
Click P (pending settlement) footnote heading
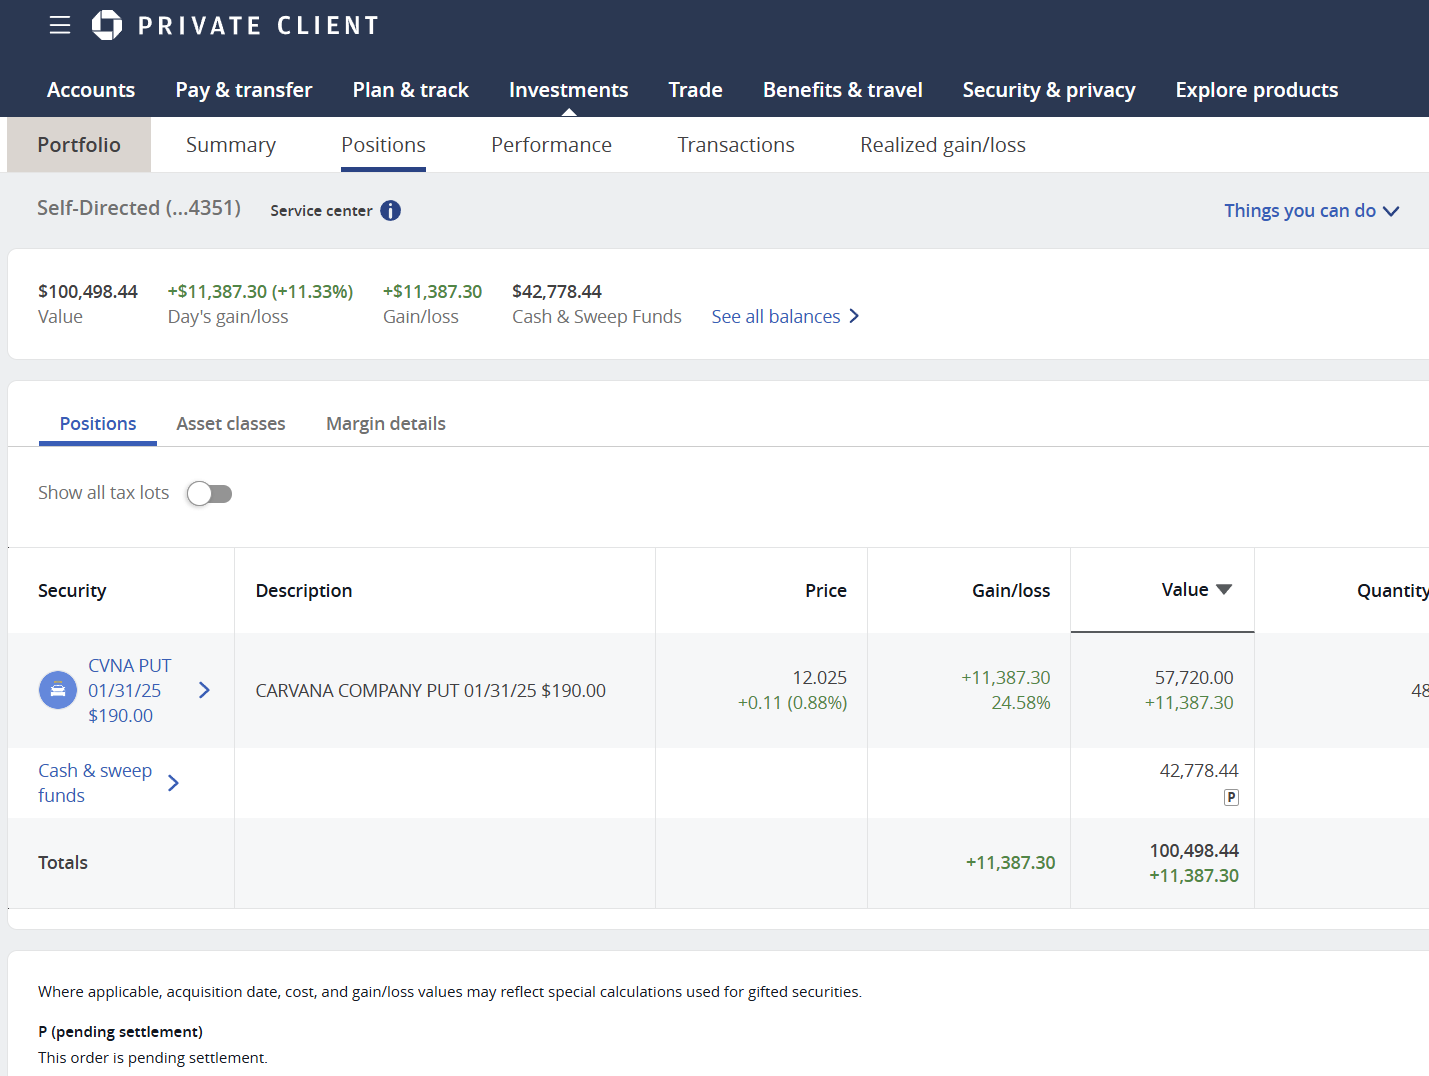pyautogui.click(x=120, y=1032)
